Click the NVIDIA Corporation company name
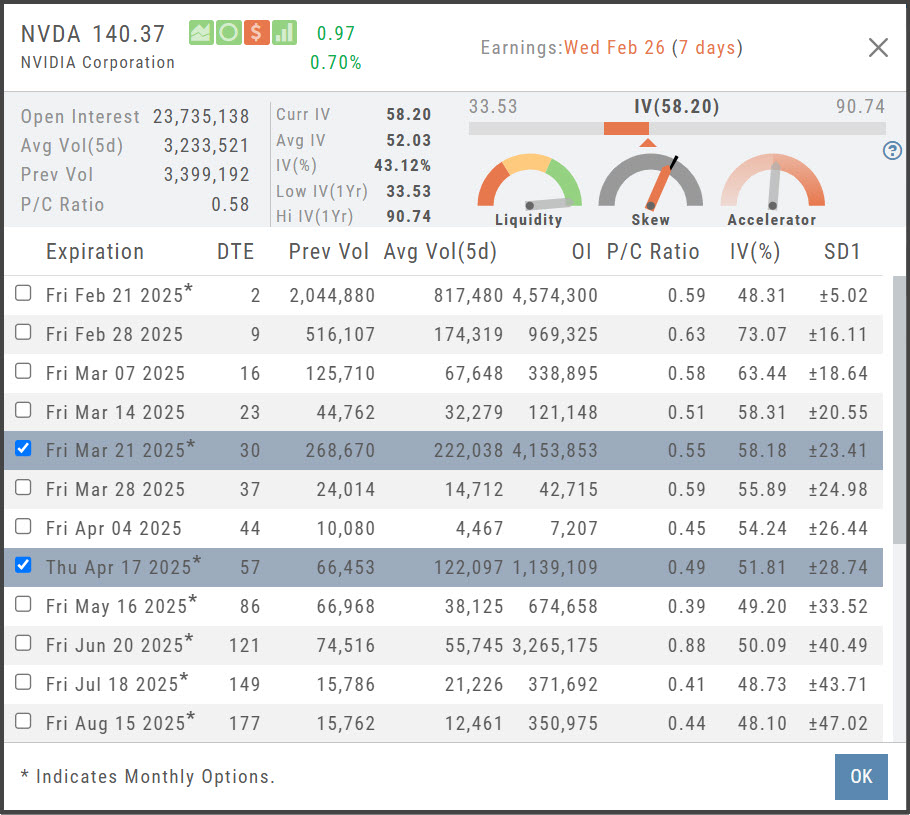910x815 pixels. point(98,62)
